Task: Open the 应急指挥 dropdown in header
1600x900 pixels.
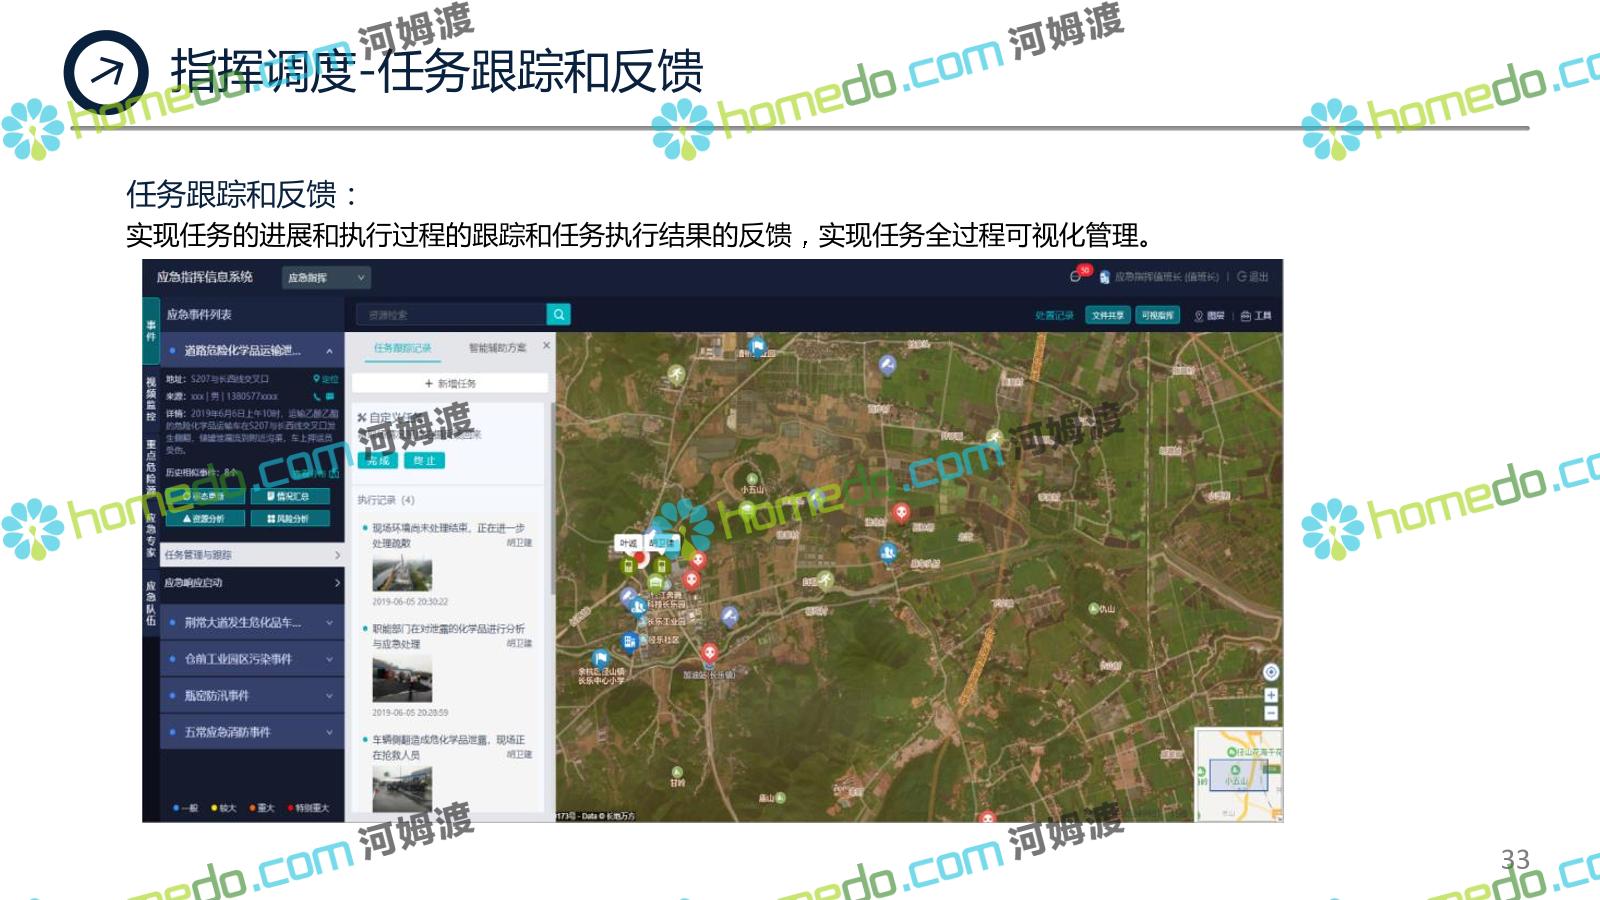Action: (x=326, y=278)
